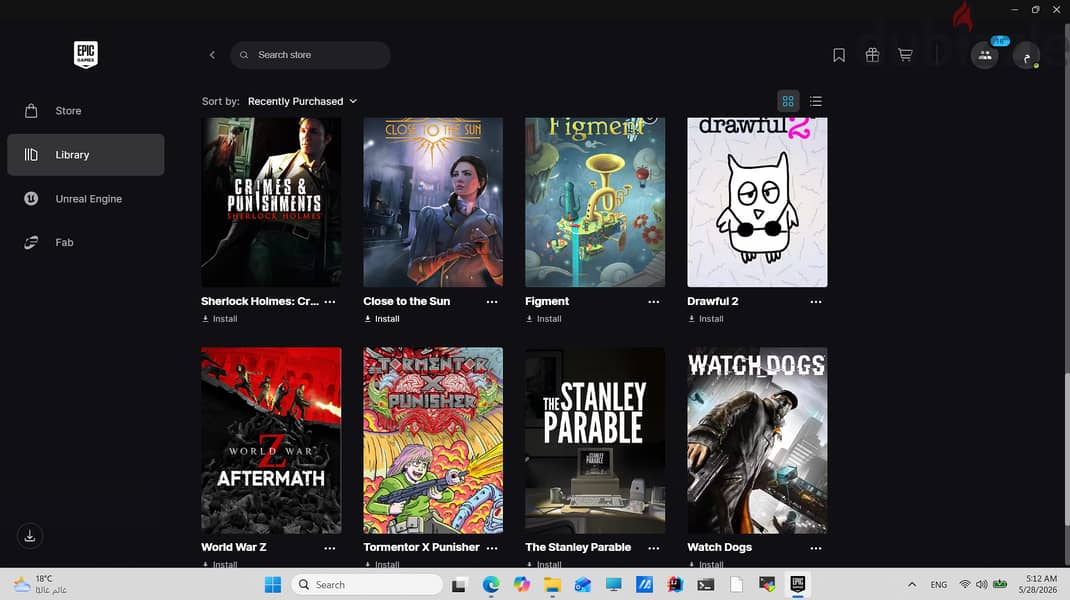Open File Explorer from taskbar

[x=552, y=585]
